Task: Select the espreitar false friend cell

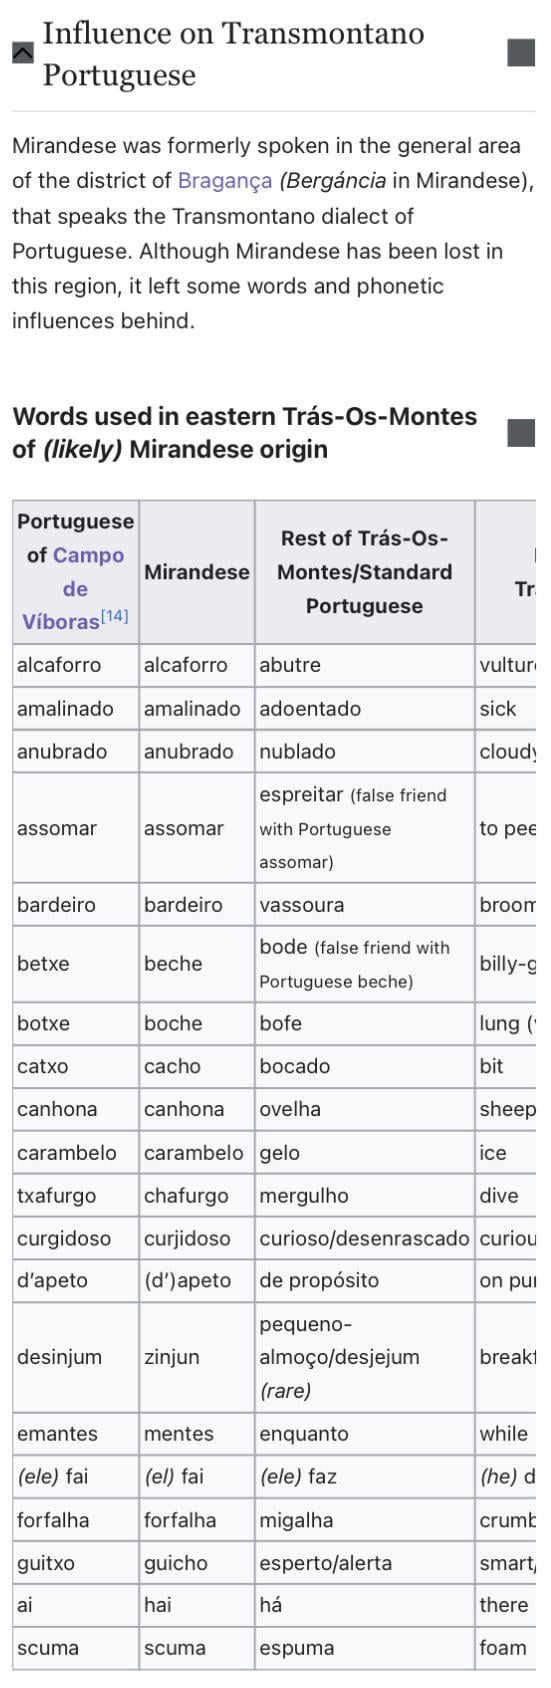Action: pyautogui.click(x=365, y=828)
